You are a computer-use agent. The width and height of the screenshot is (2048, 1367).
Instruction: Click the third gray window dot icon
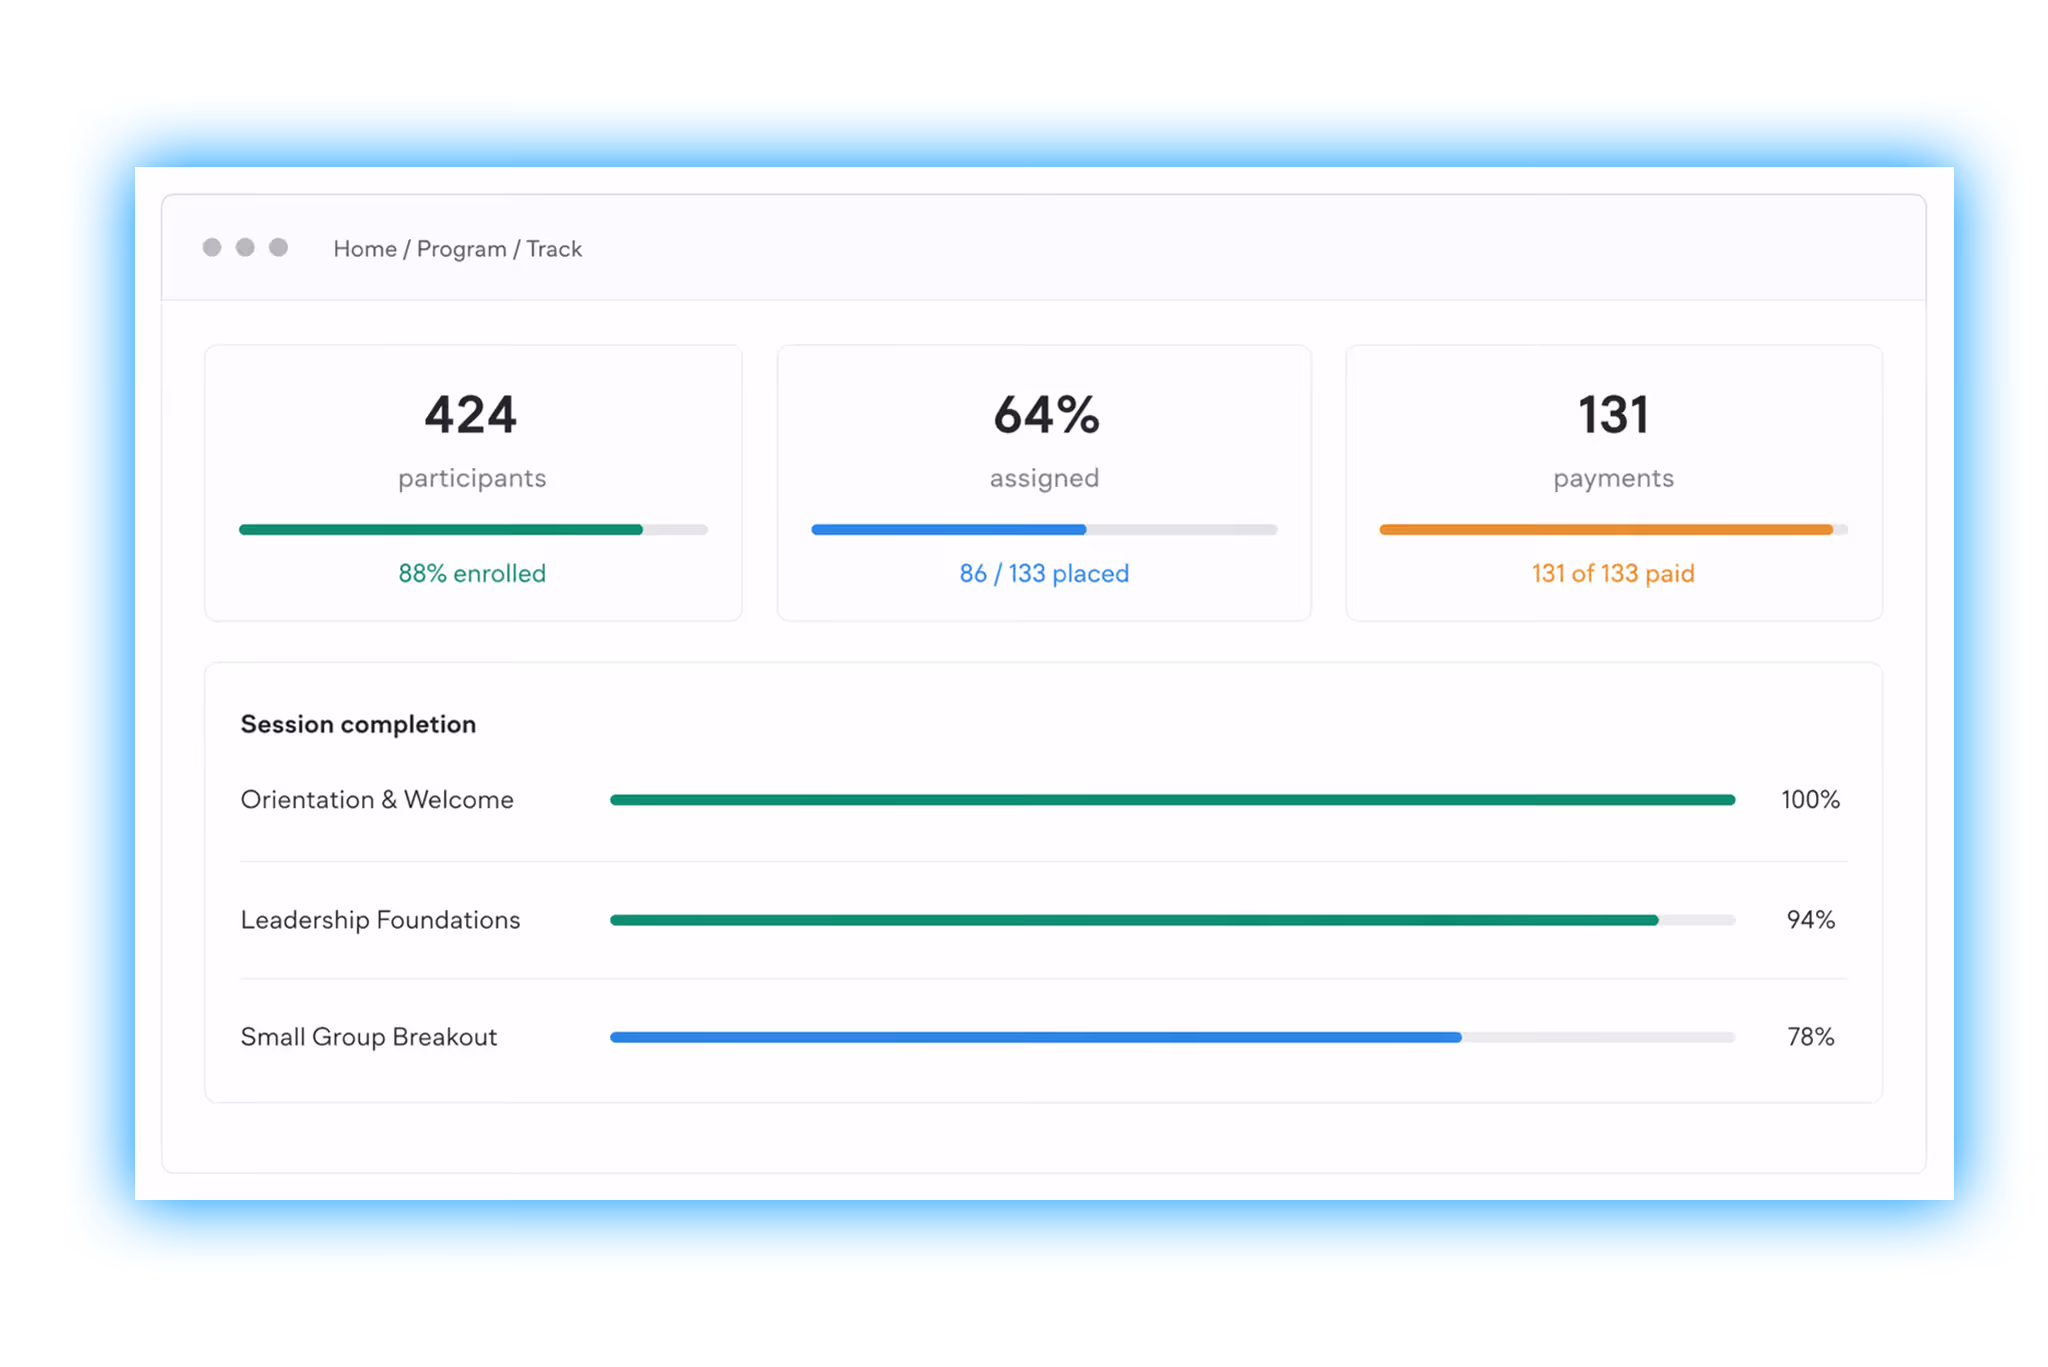click(278, 247)
